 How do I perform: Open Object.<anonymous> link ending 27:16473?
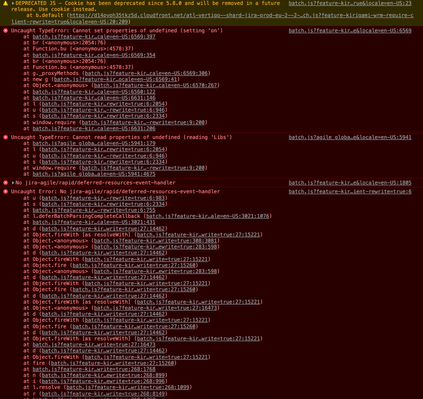pos(156,308)
